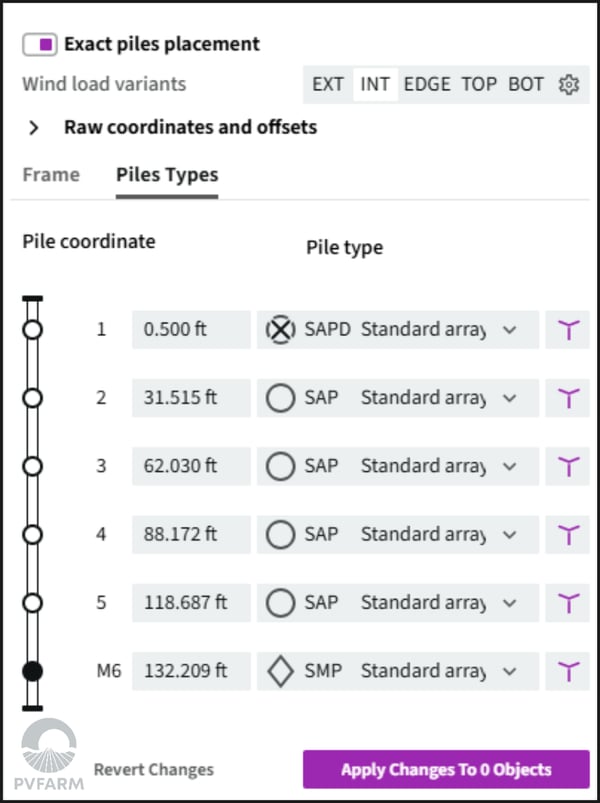Switch to the Frame tab
600x803 pixels.
(51, 175)
